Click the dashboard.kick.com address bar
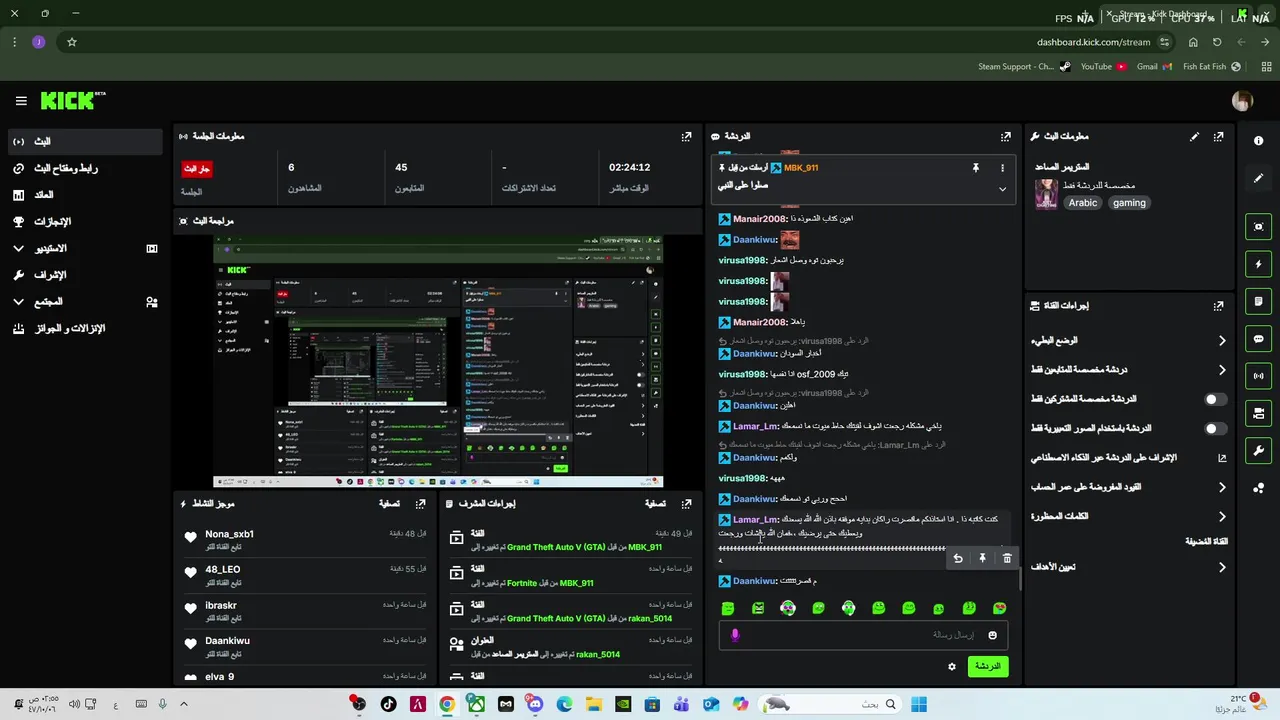This screenshot has height=720, width=1280. click(1093, 42)
